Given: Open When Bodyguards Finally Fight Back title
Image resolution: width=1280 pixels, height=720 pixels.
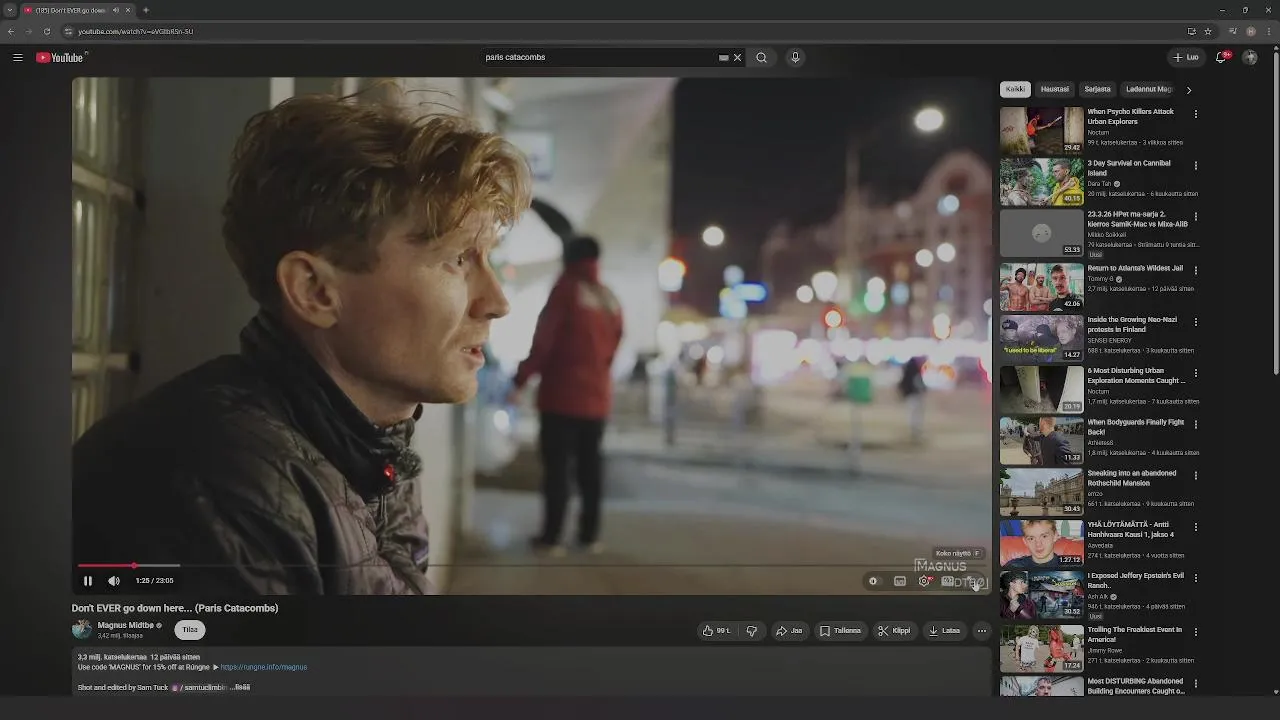Looking at the screenshot, I should pyautogui.click(x=1136, y=427).
